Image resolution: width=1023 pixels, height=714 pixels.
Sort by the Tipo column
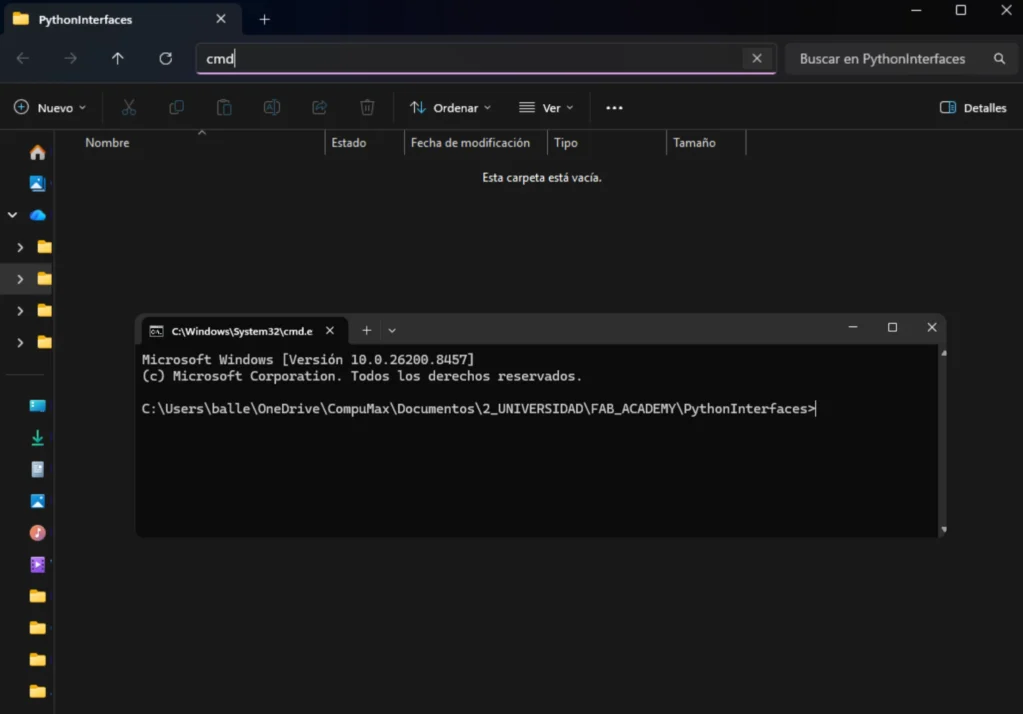coord(566,142)
